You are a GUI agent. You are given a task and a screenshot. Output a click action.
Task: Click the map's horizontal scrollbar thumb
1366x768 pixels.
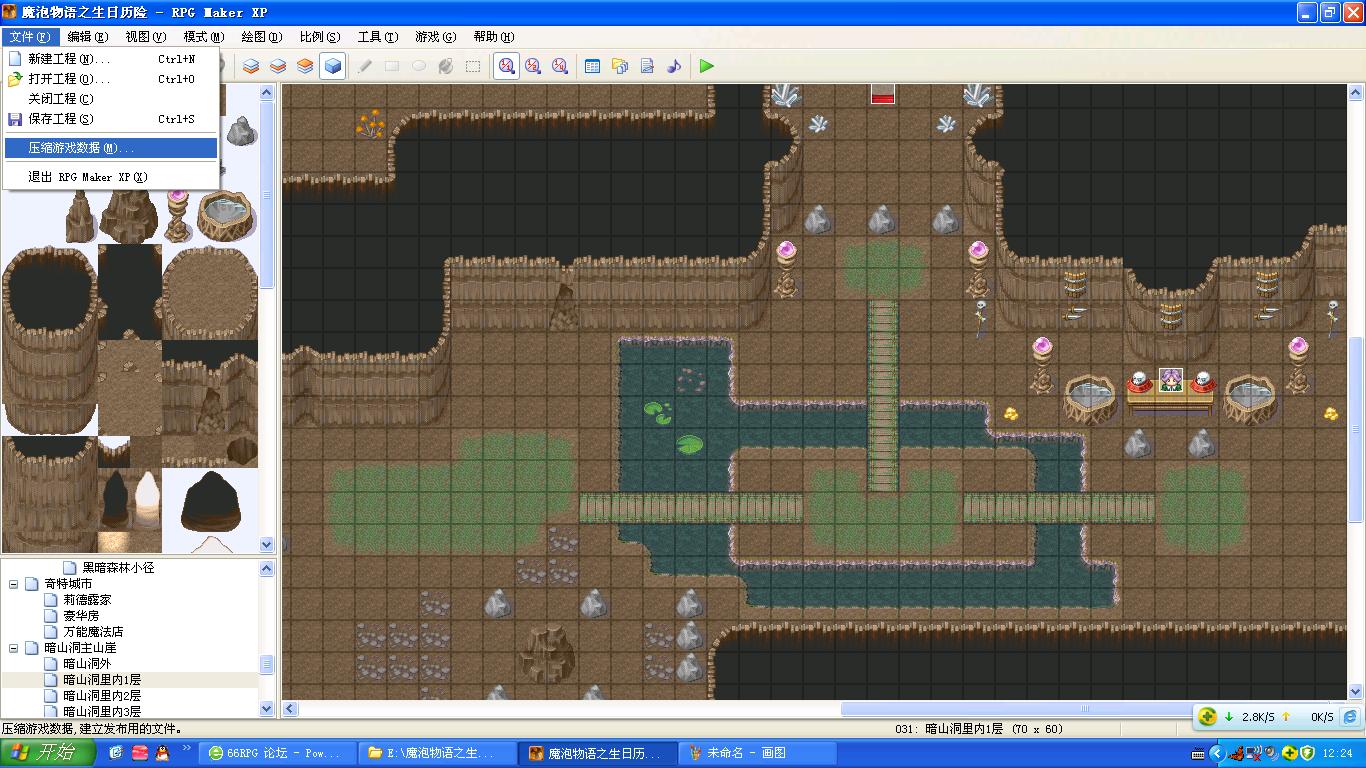click(x=1086, y=709)
